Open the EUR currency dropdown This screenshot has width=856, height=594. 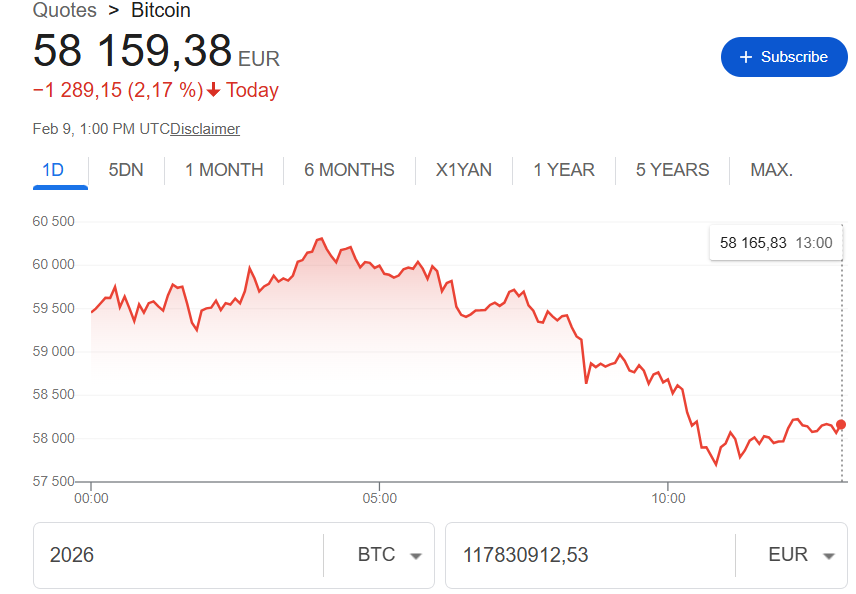click(x=800, y=555)
